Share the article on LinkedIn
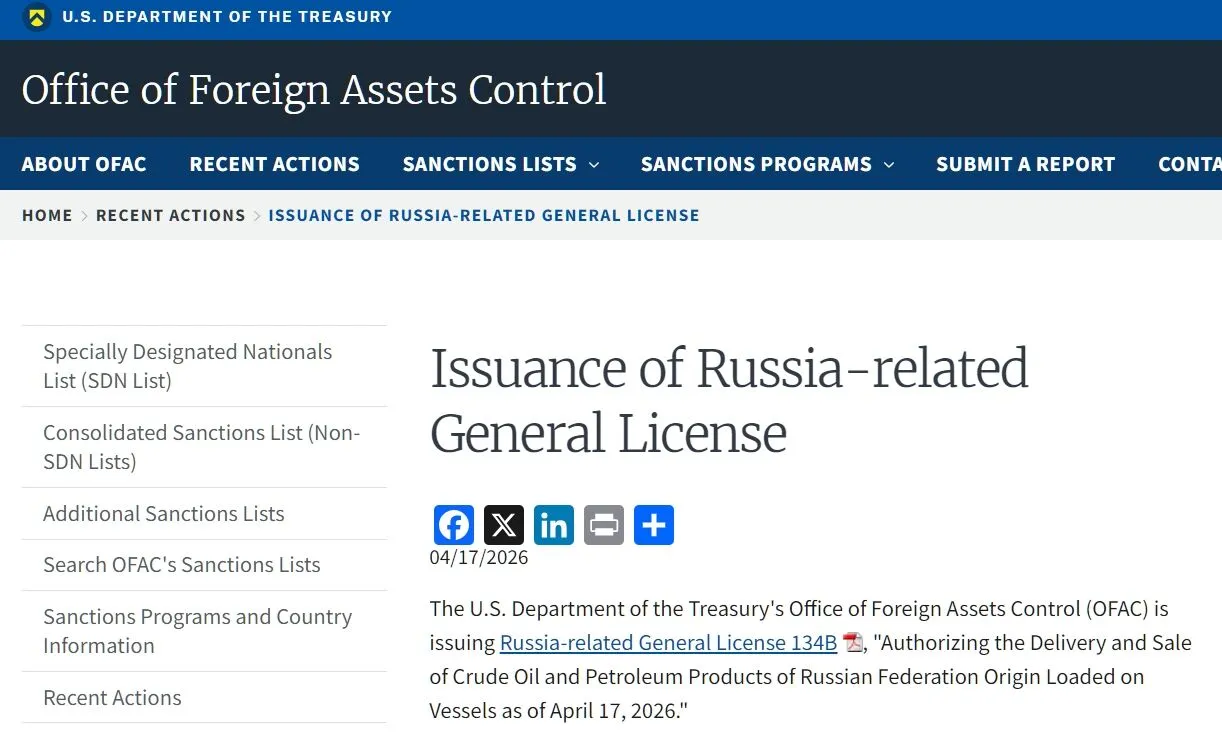The width and height of the screenshot is (1222, 739). (553, 524)
